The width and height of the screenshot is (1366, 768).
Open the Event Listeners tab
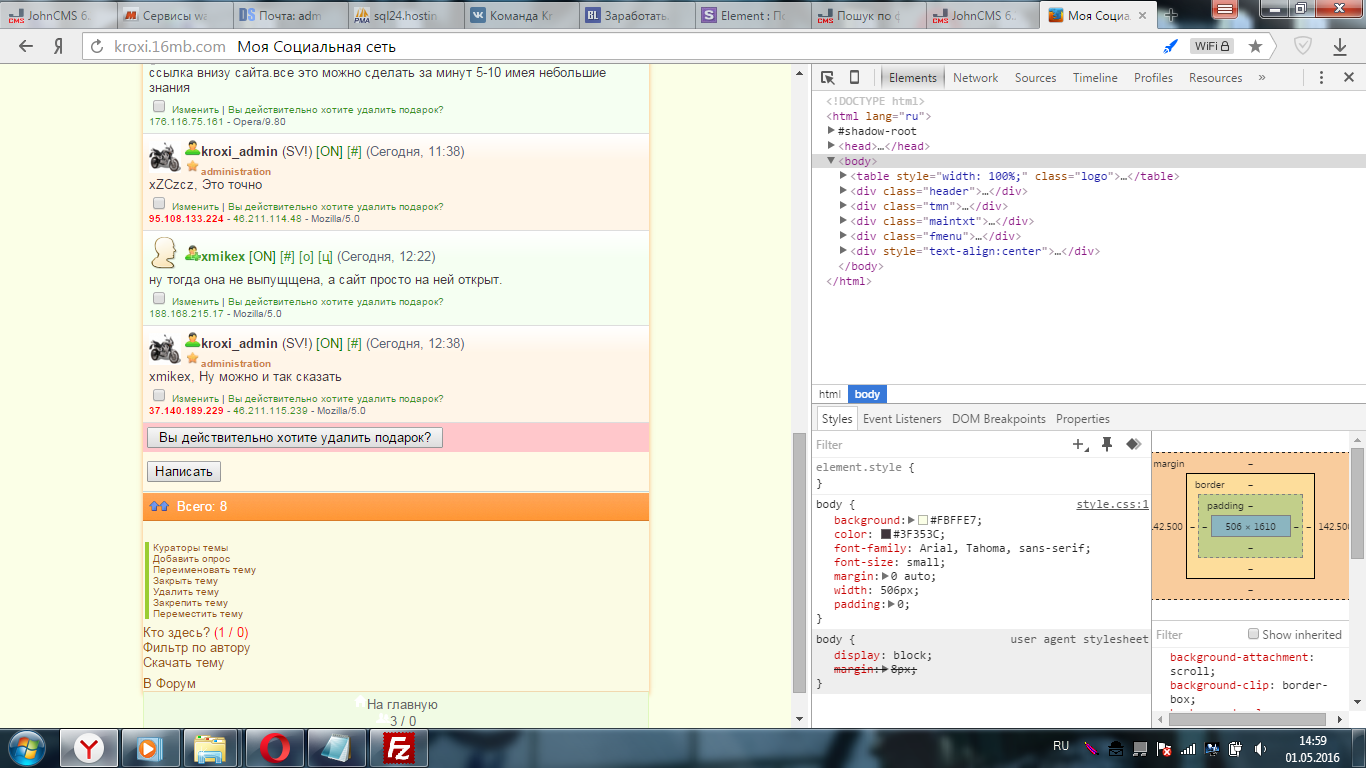[x=901, y=419]
